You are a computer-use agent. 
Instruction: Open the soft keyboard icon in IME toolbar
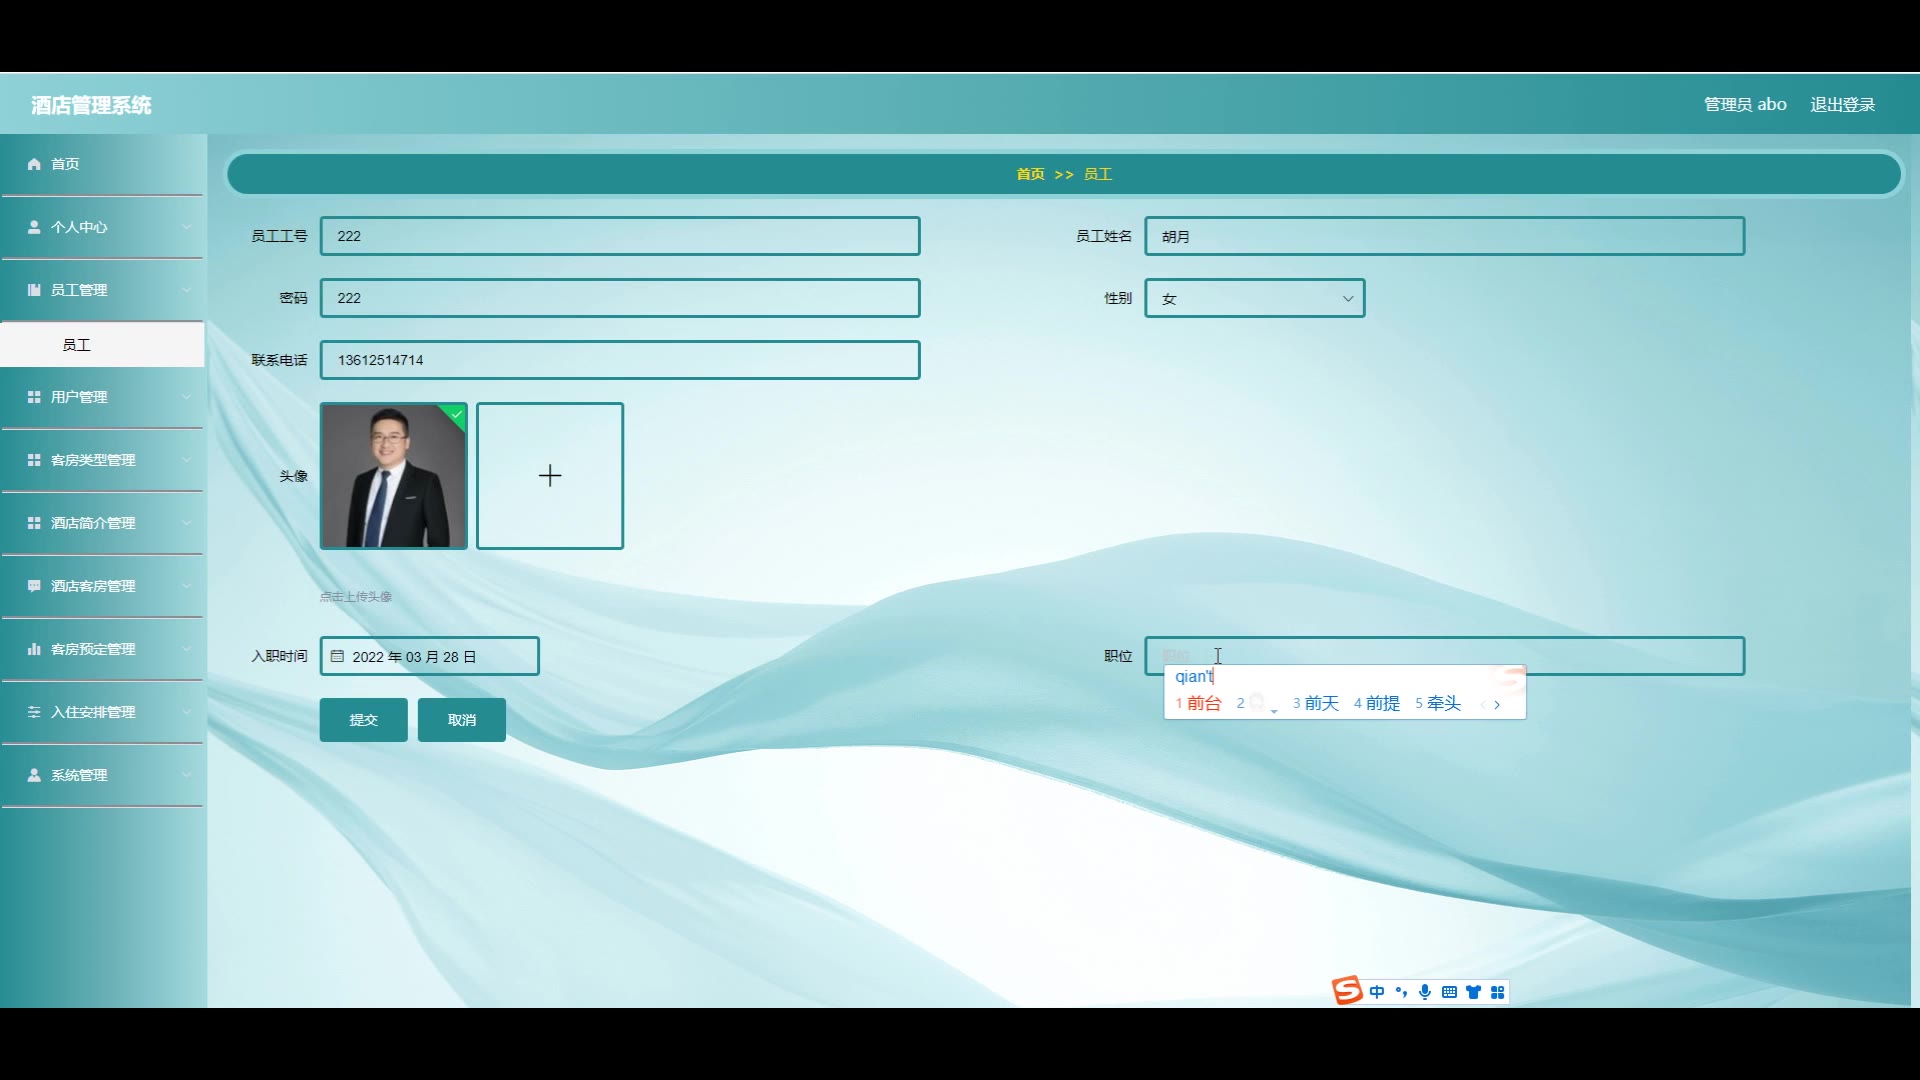coord(1449,992)
